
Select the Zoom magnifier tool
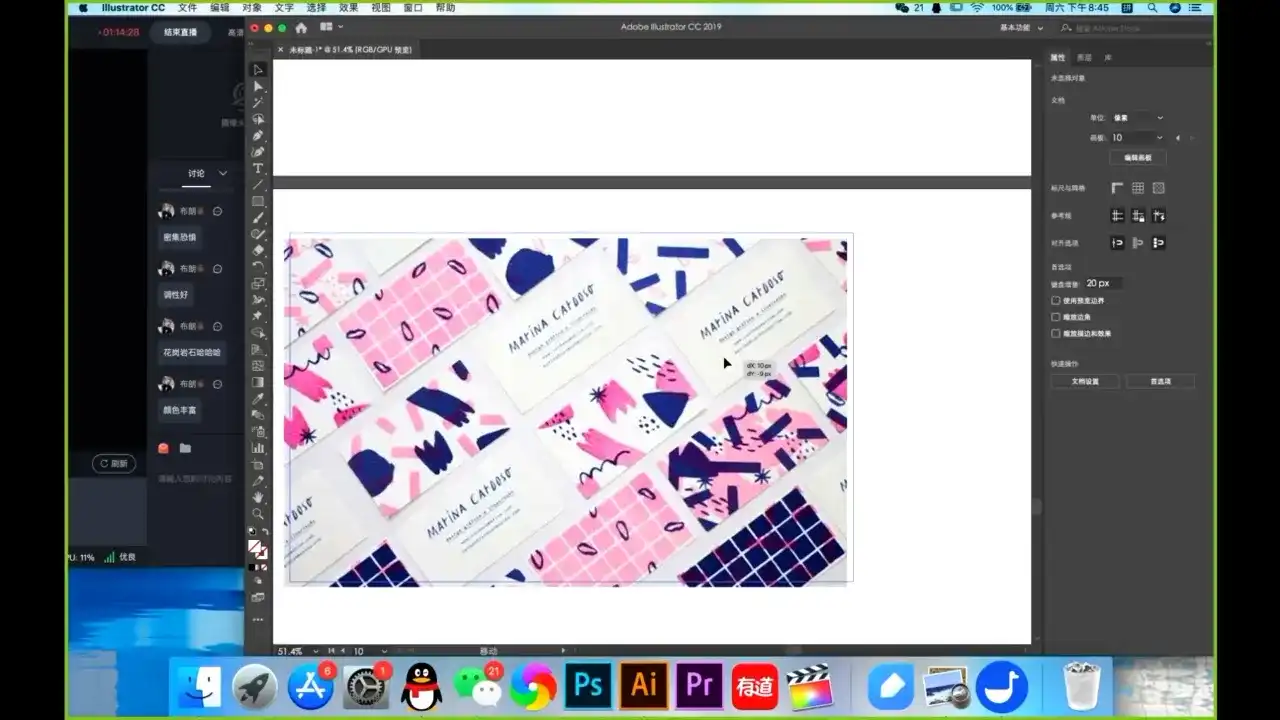[x=258, y=513]
